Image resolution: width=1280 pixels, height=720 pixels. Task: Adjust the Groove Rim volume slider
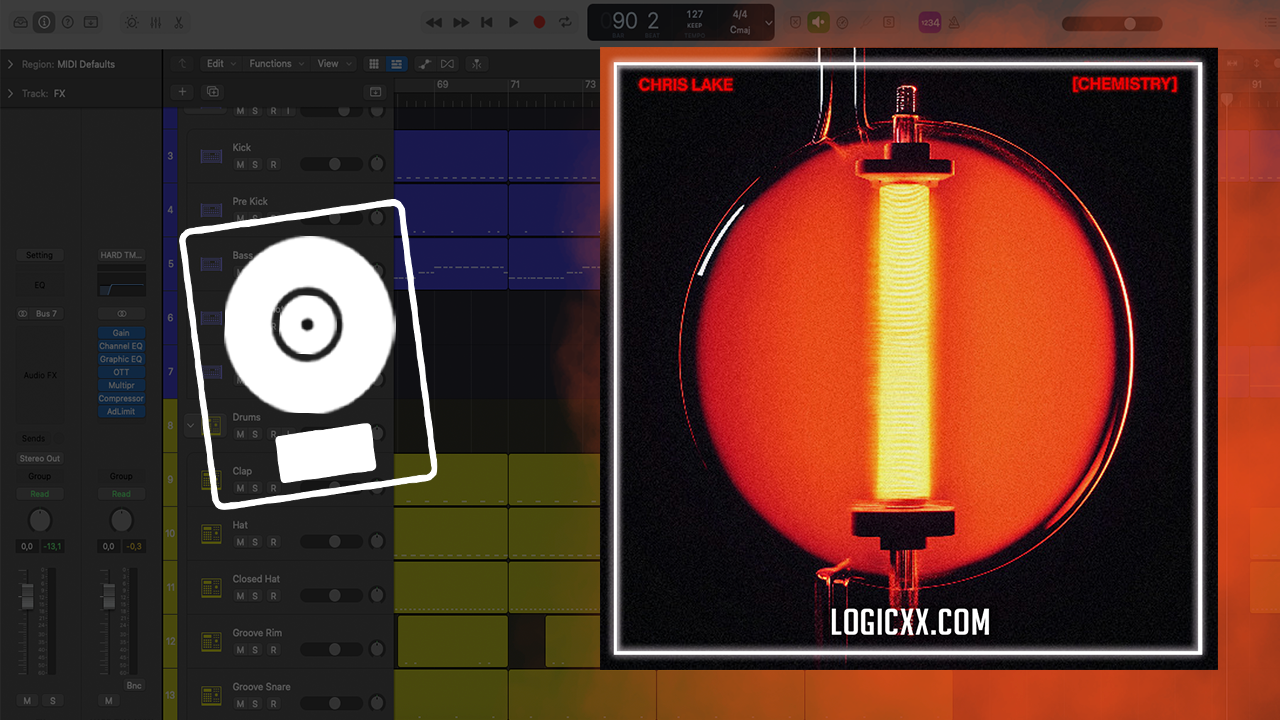tap(332, 650)
